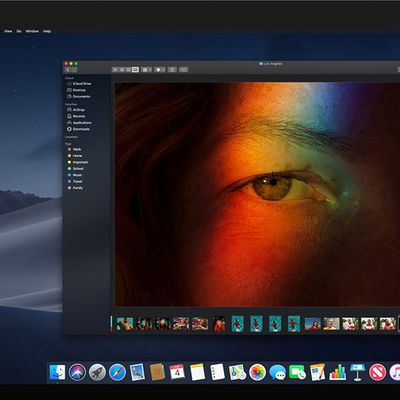The height and width of the screenshot is (400, 400).
Task: Open Documents in the Finder sidebar
Action: coord(79,96)
